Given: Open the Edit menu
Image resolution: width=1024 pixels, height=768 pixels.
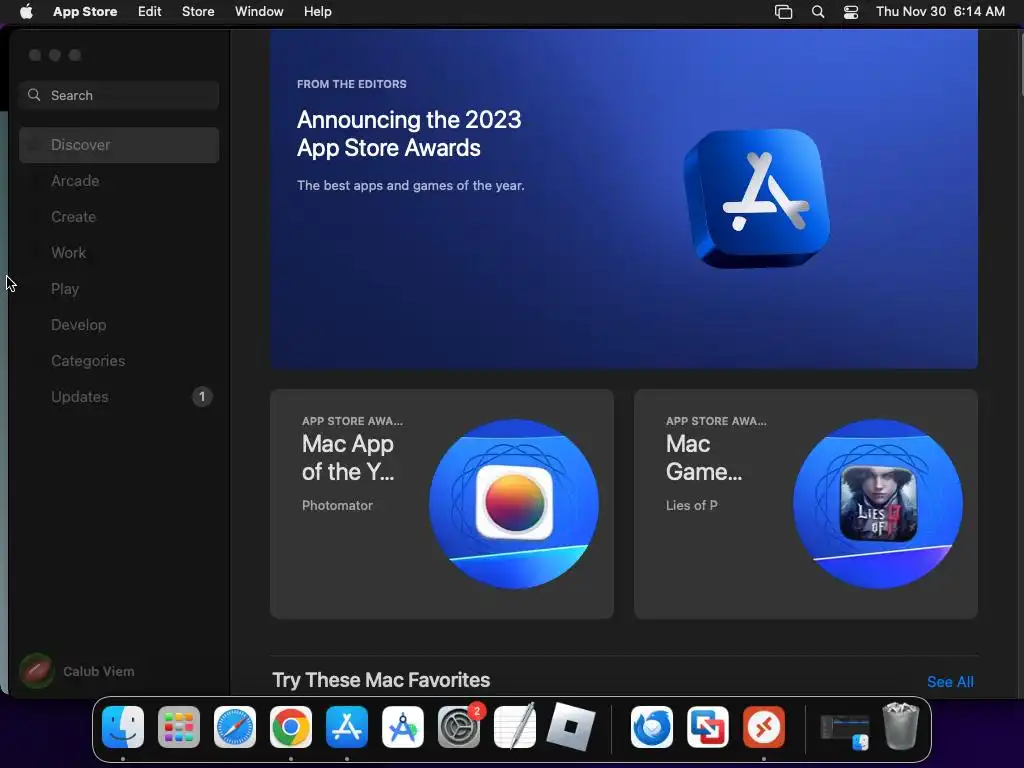Looking at the screenshot, I should 150,12.
